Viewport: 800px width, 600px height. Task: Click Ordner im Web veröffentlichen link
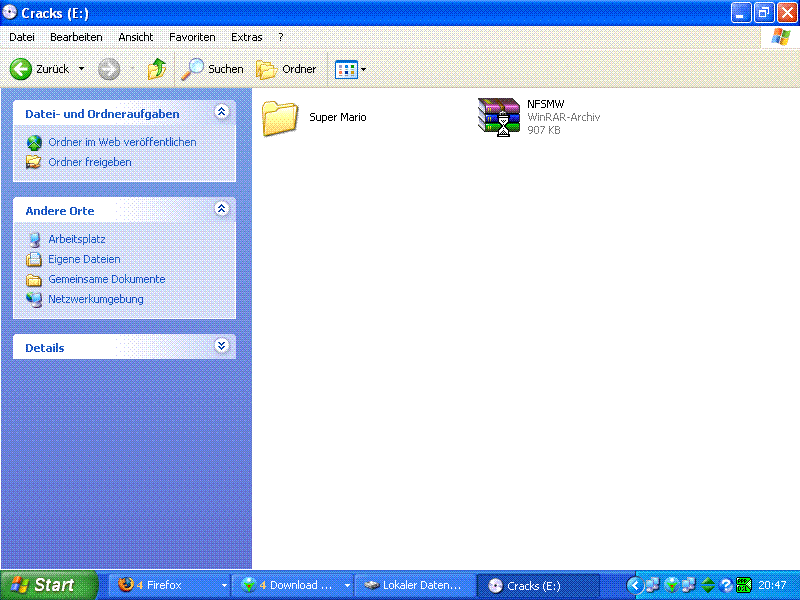(x=122, y=142)
